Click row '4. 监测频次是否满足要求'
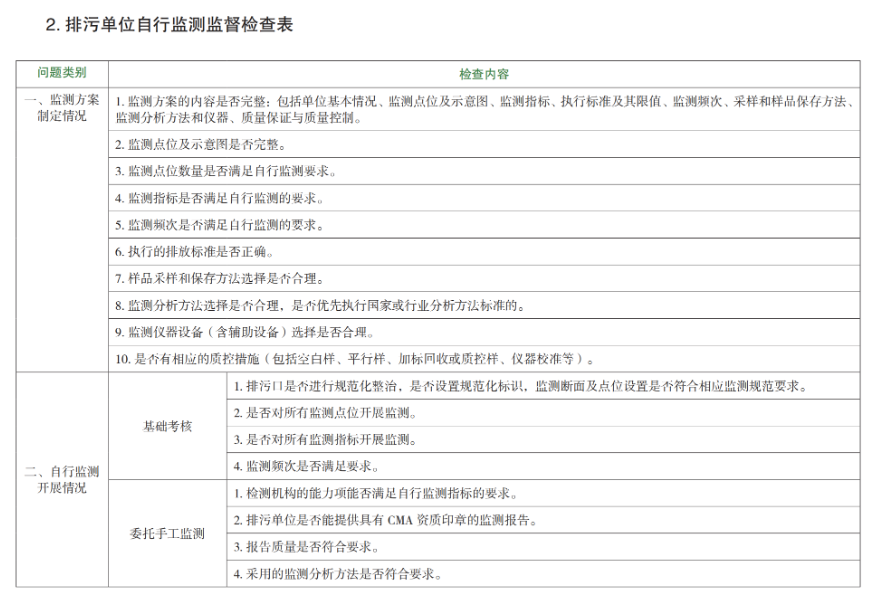This screenshot has width=875, height=593. (543, 466)
